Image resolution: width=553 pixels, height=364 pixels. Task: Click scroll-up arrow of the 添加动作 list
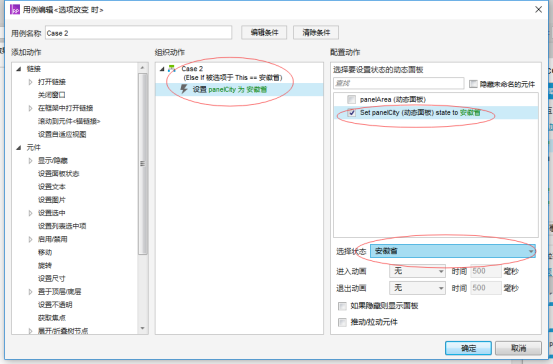pyautogui.click(x=142, y=67)
